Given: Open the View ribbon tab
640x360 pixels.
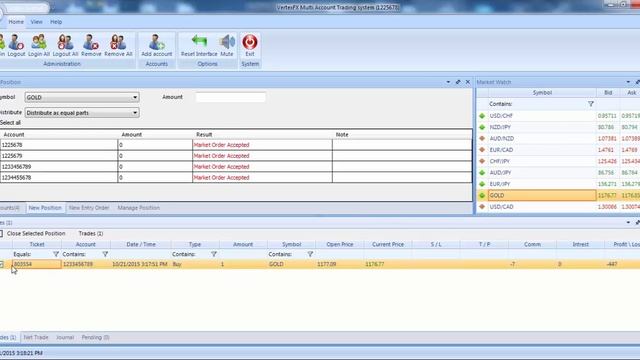Looking at the screenshot, I should [x=36, y=22].
